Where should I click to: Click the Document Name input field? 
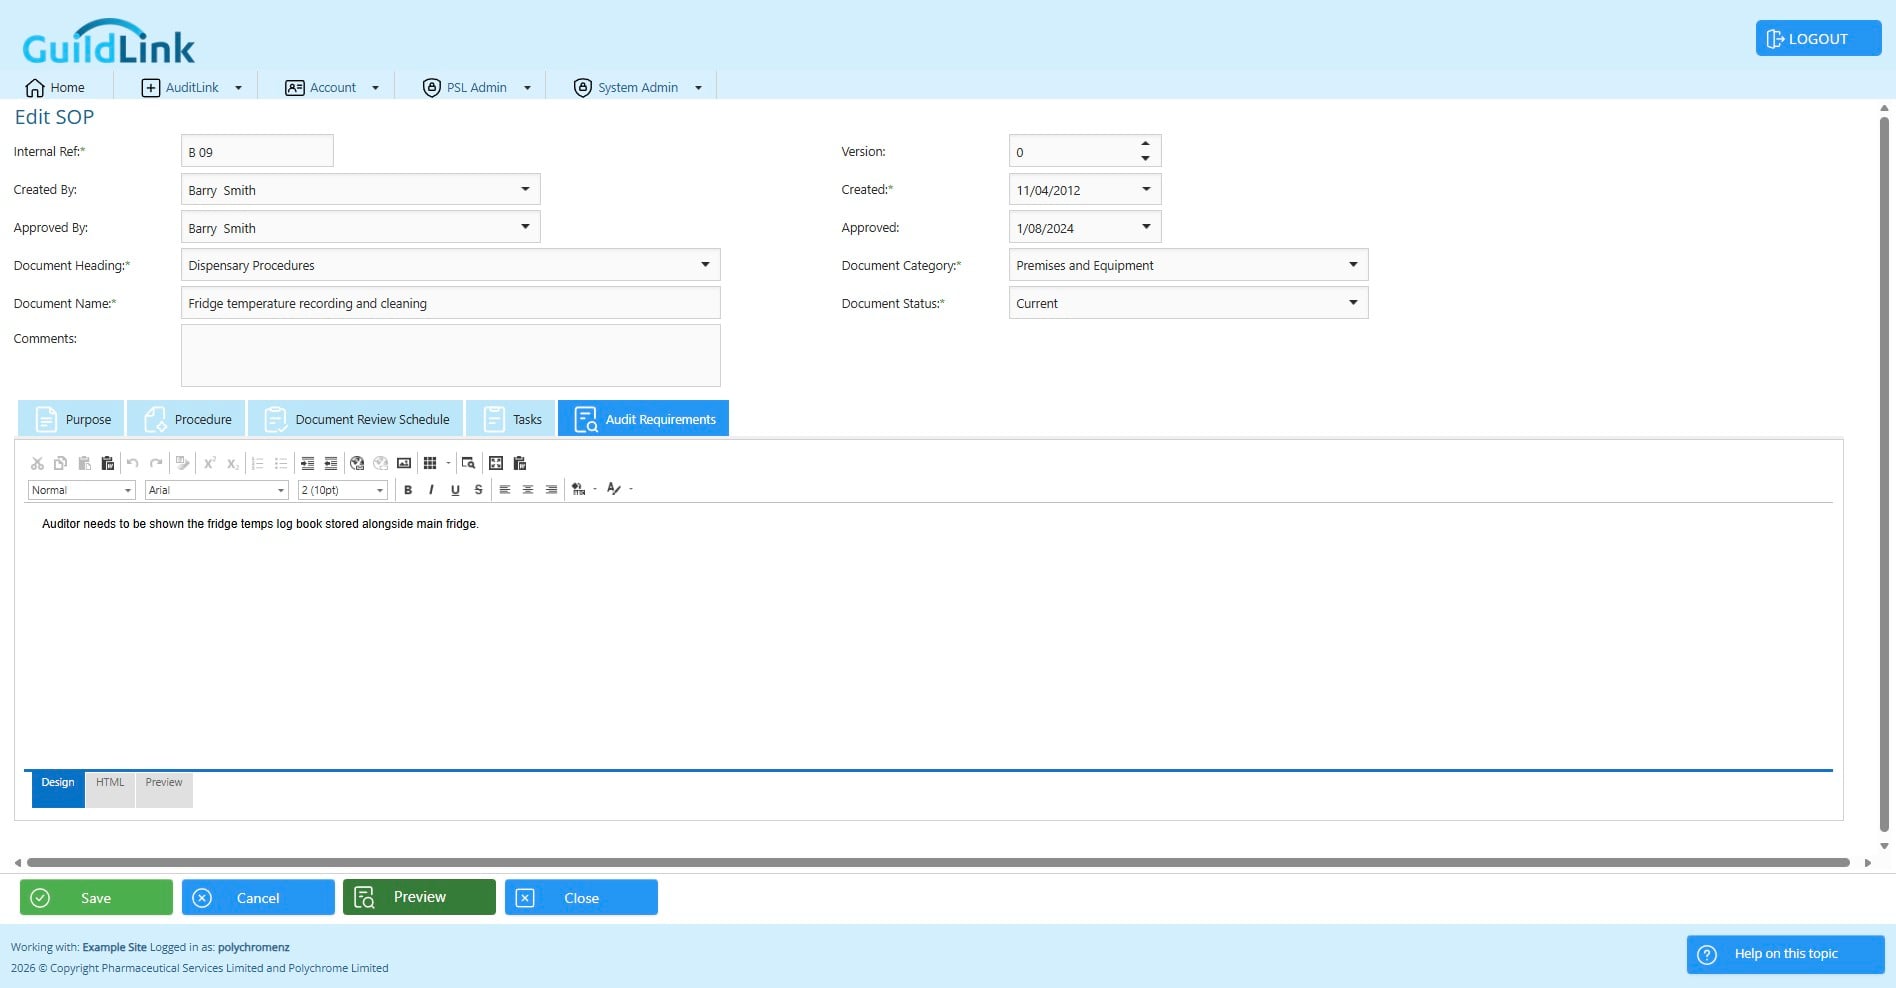(450, 303)
